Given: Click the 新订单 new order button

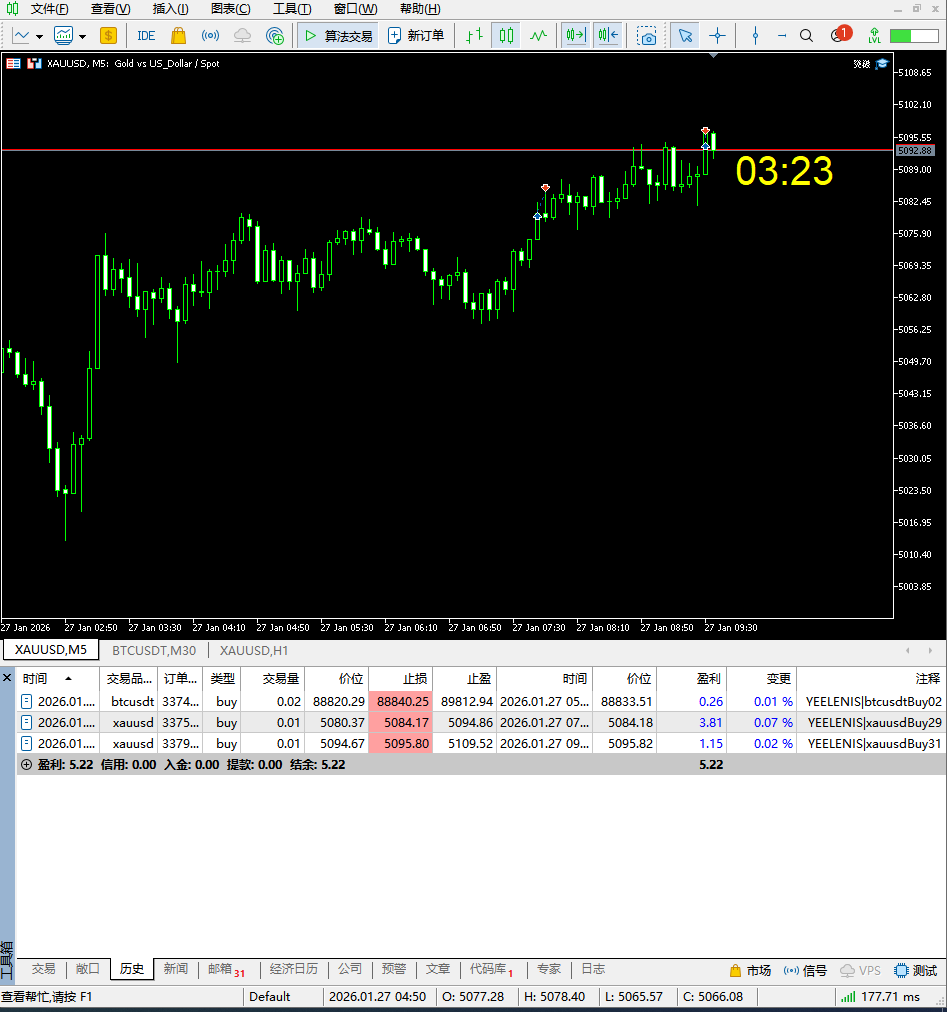Looking at the screenshot, I should coord(416,35).
